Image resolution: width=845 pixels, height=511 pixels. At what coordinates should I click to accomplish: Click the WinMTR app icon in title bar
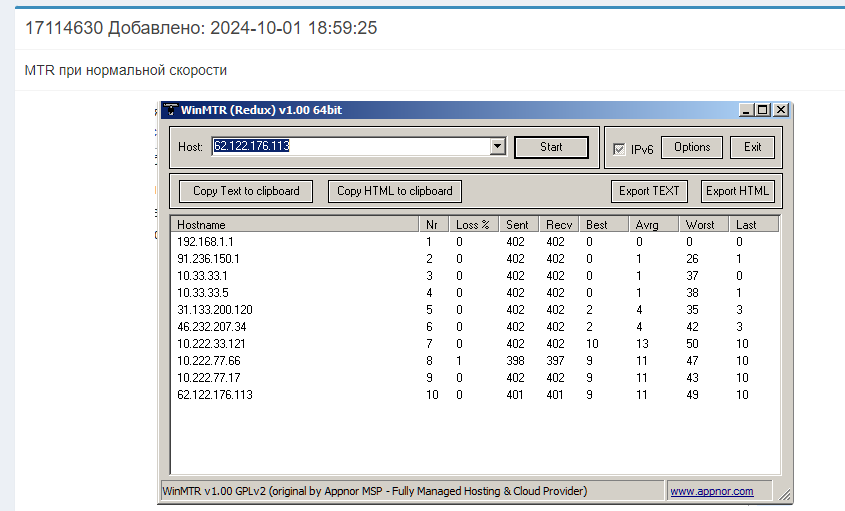(x=171, y=110)
